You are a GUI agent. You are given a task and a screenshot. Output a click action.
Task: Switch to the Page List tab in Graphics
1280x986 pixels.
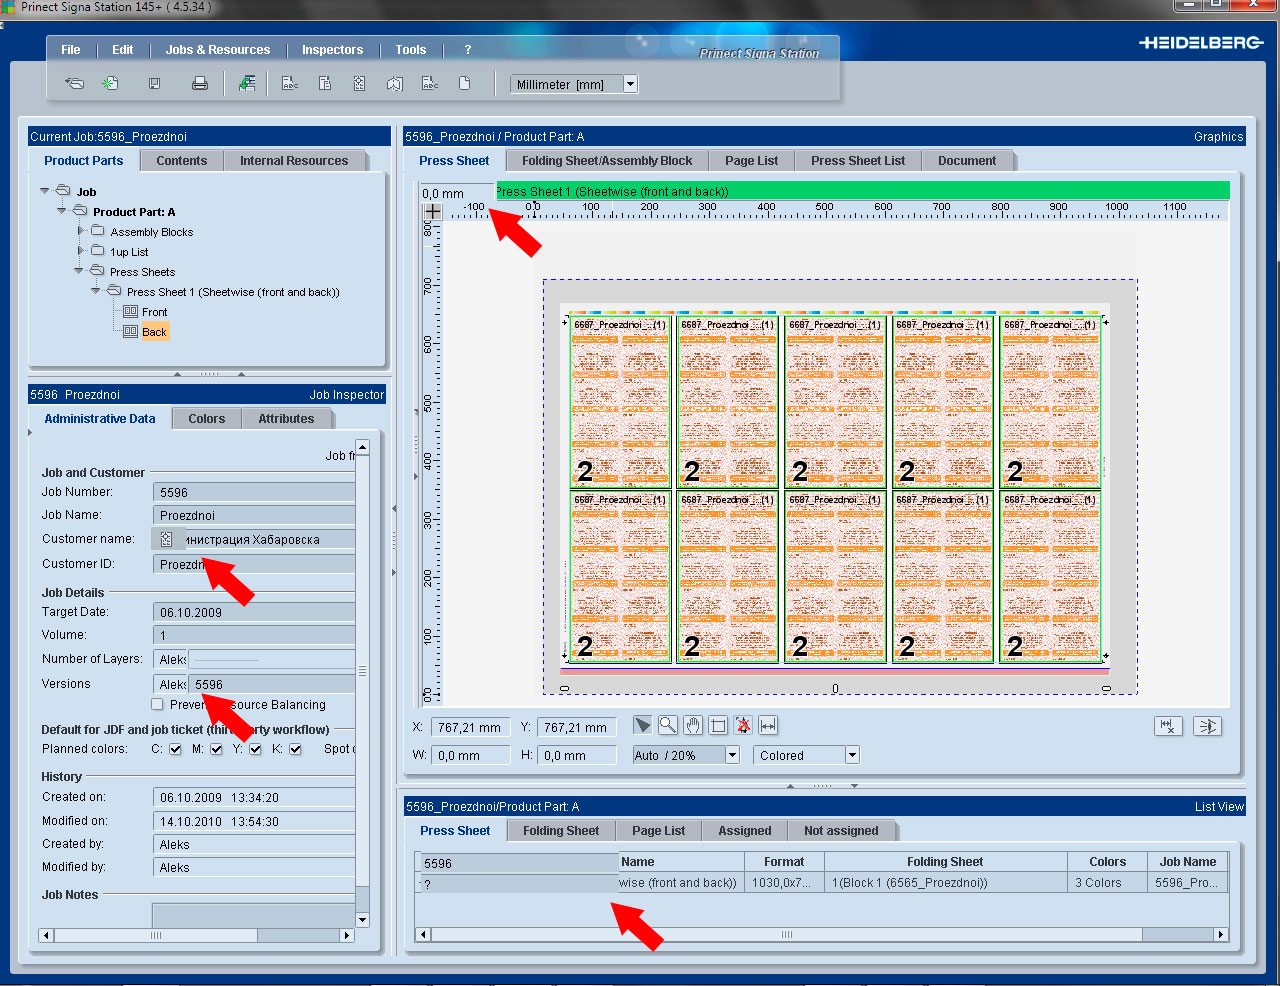[751, 160]
